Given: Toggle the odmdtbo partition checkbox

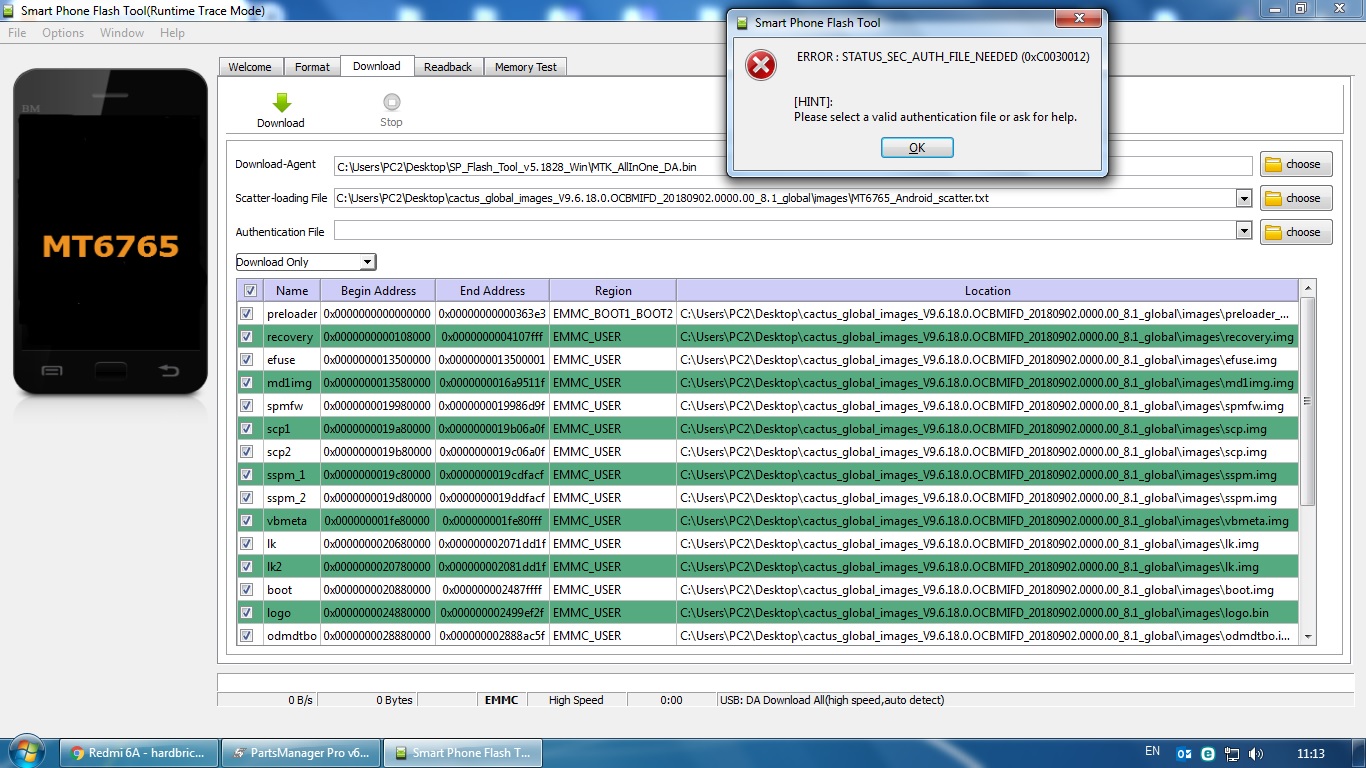Looking at the screenshot, I should [246, 636].
